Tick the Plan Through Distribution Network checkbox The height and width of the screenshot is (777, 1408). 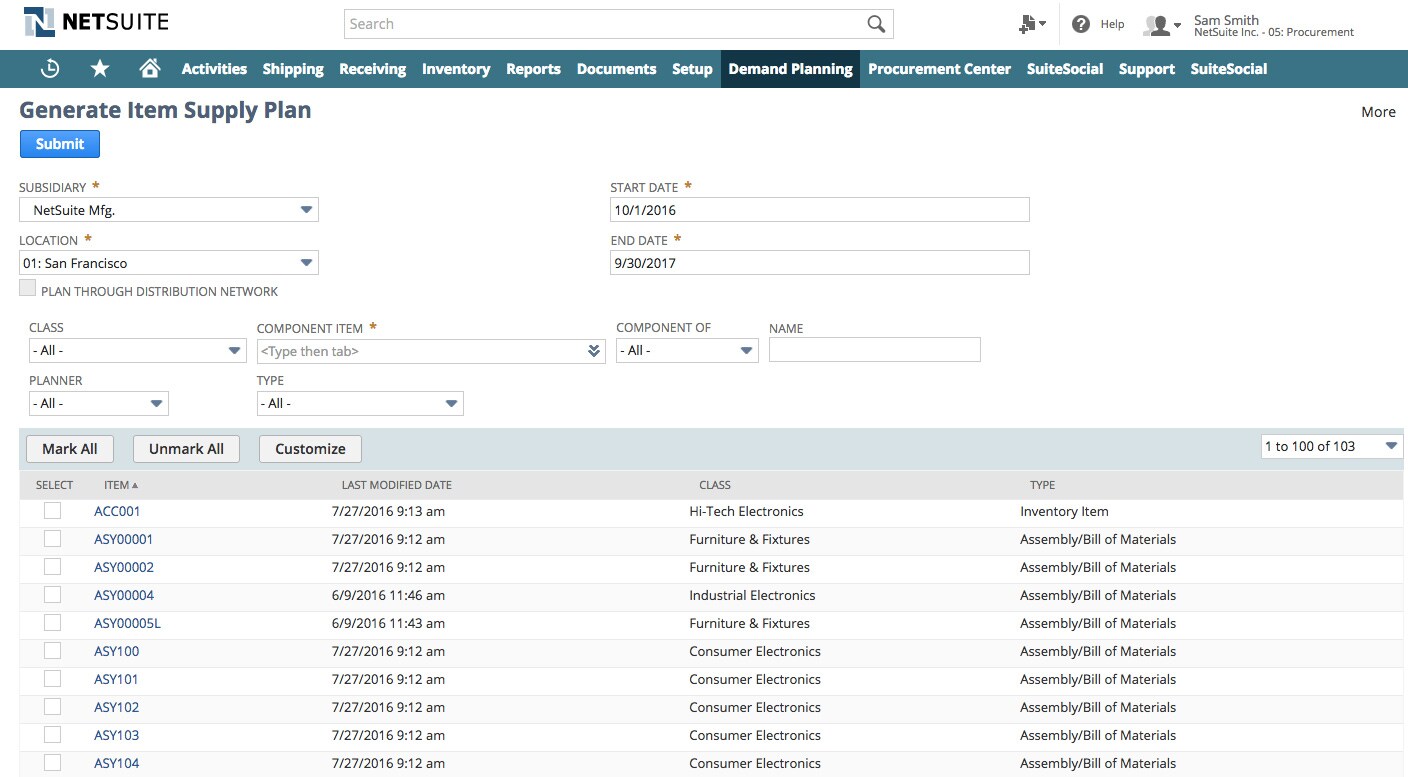pos(28,288)
